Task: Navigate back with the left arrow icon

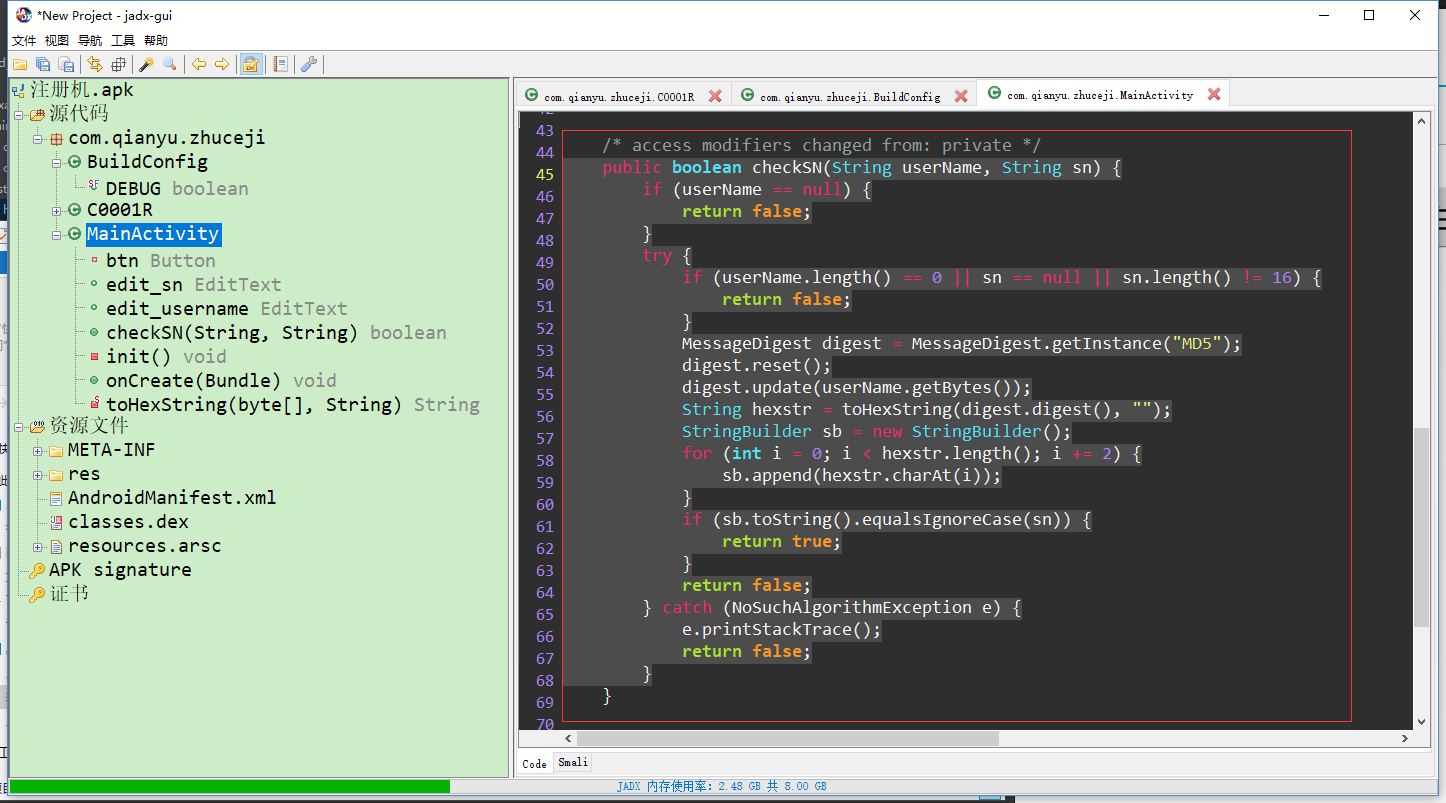Action: [199, 64]
